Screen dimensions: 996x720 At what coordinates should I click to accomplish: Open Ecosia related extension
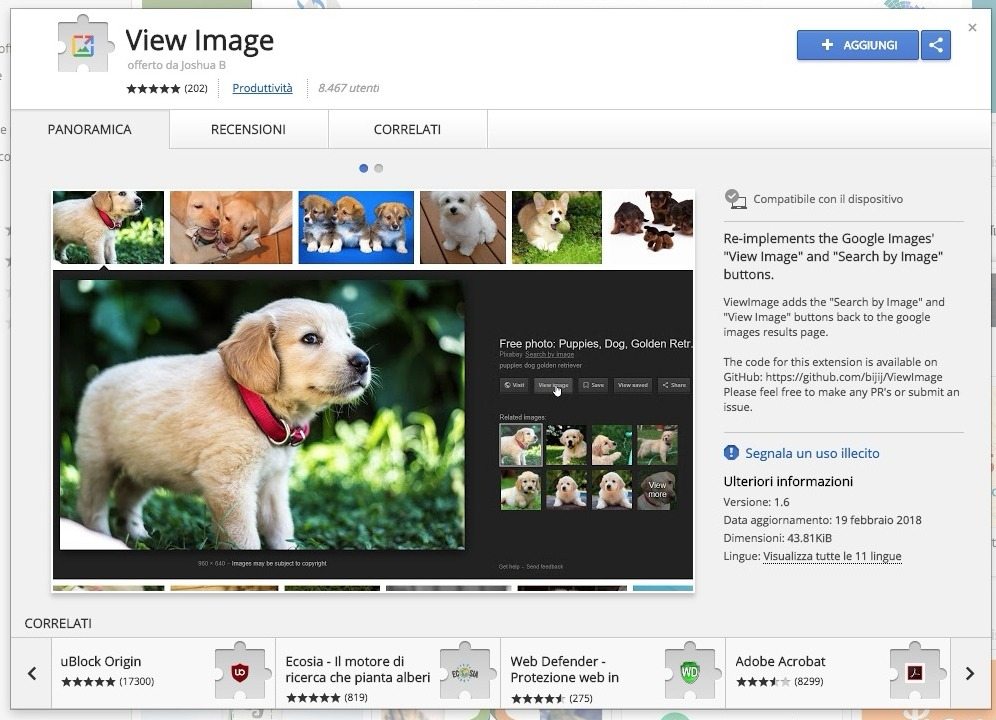(388, 673)
